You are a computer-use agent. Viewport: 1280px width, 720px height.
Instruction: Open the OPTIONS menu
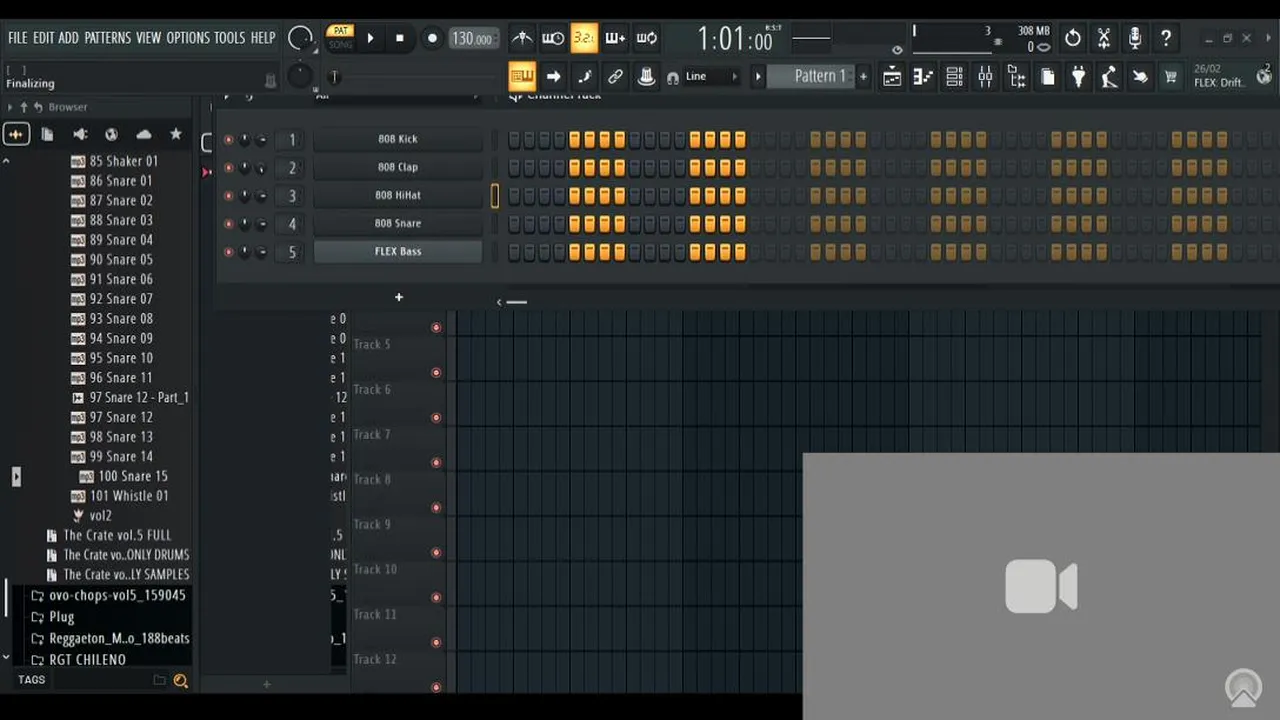[x=188, y=38]
